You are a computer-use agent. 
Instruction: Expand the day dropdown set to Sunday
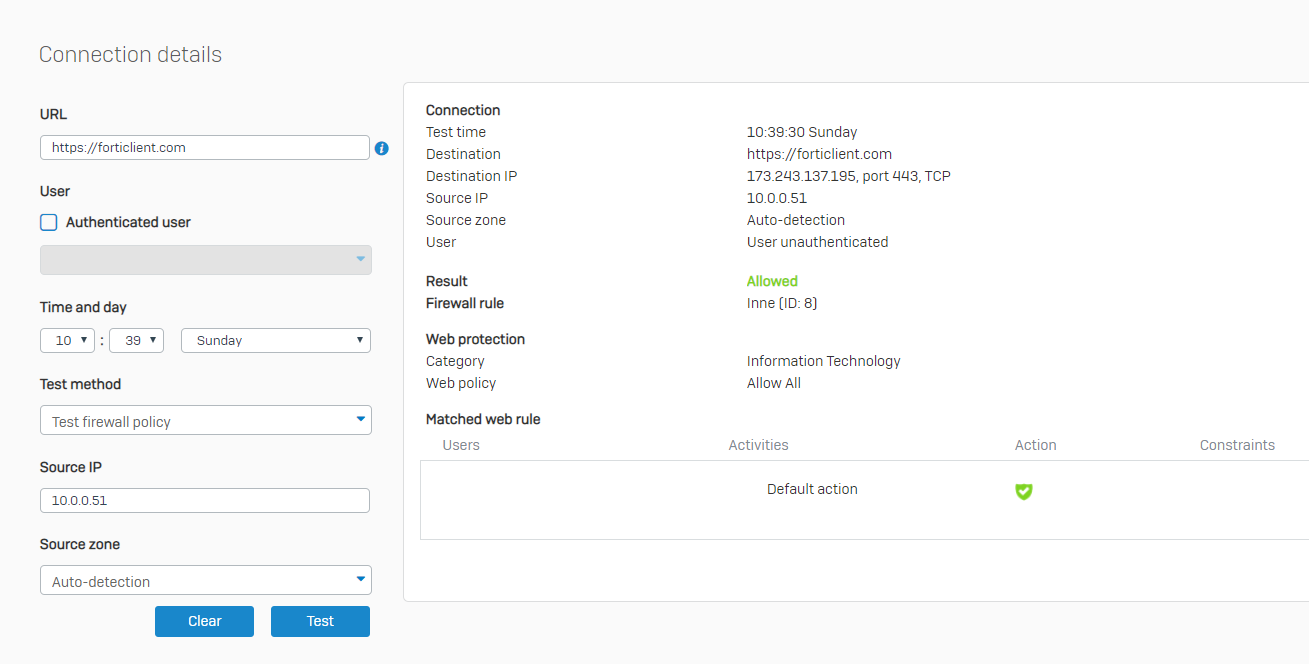tap(275, 340)
